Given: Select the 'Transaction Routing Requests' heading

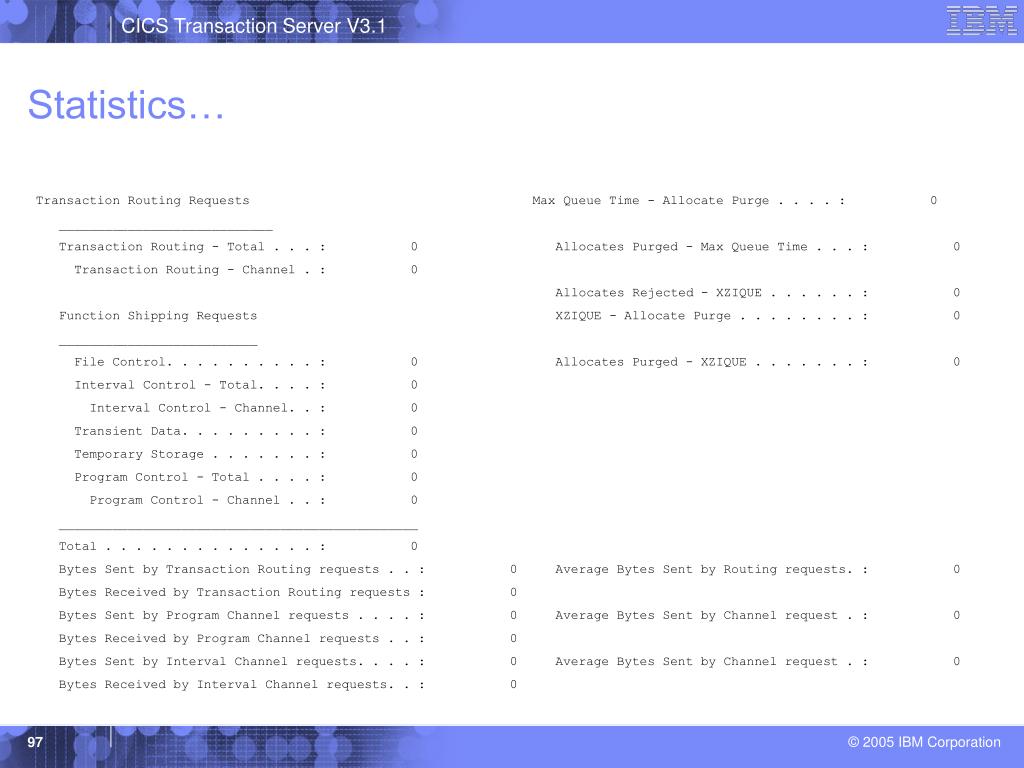Looking at the screenshot, I should point(142,200).
